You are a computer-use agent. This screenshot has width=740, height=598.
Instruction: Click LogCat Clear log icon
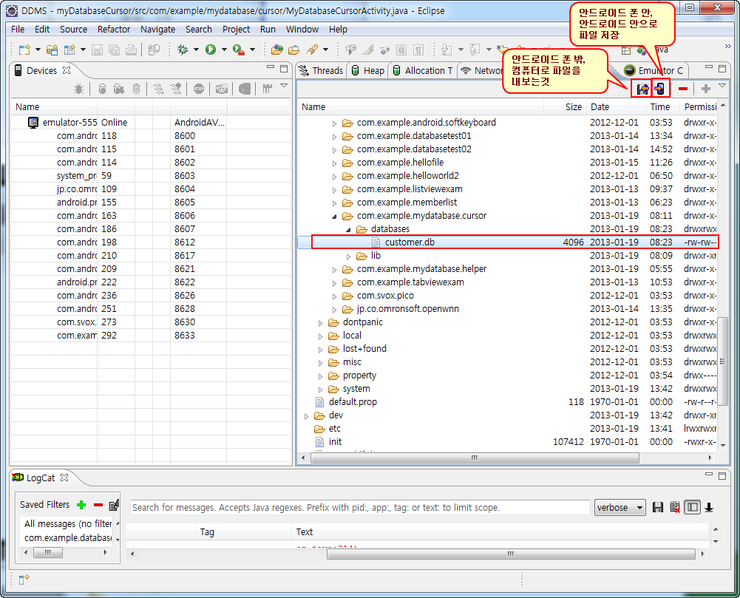coord(675,507)
